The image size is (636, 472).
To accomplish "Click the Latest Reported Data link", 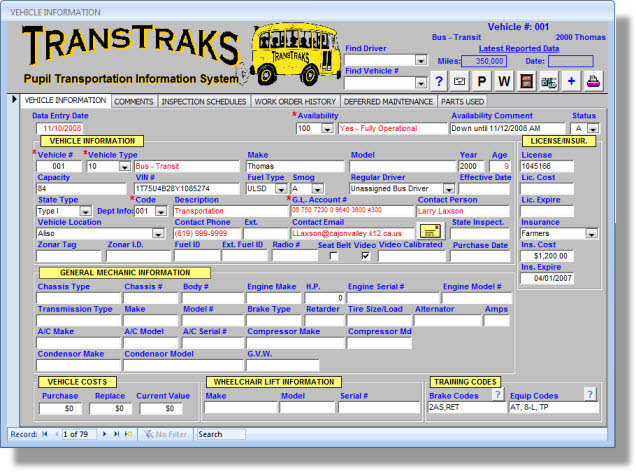I will click(x=518, y=48).
